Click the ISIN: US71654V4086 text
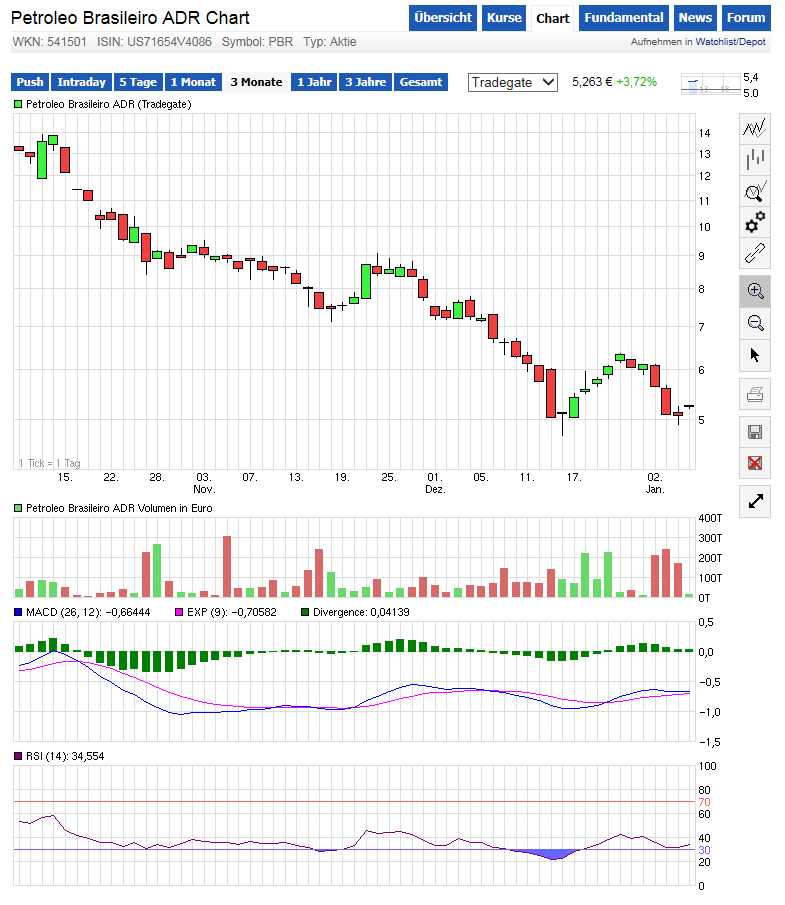 [x=154, y=42]
